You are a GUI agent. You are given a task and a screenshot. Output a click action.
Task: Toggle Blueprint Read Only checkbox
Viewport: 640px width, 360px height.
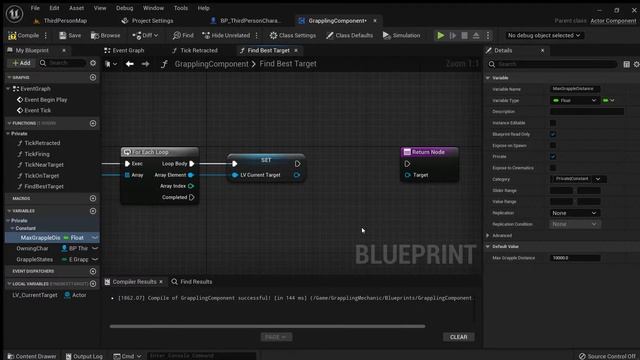pyautogui.click(x=553, y=134)
